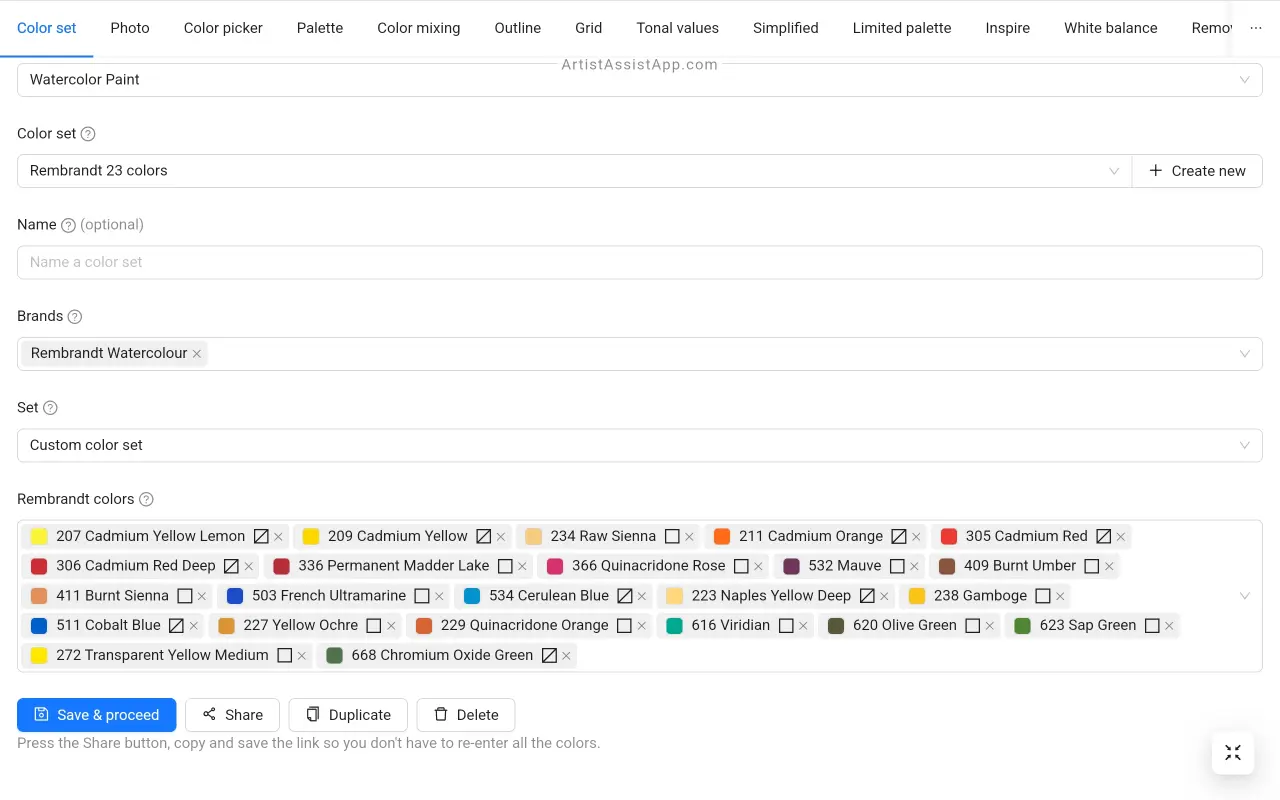Image resolution: width=1280 pixels, height=800 pixels.
Task: Click Save & proceed button
Action: [x=97, y=715]
